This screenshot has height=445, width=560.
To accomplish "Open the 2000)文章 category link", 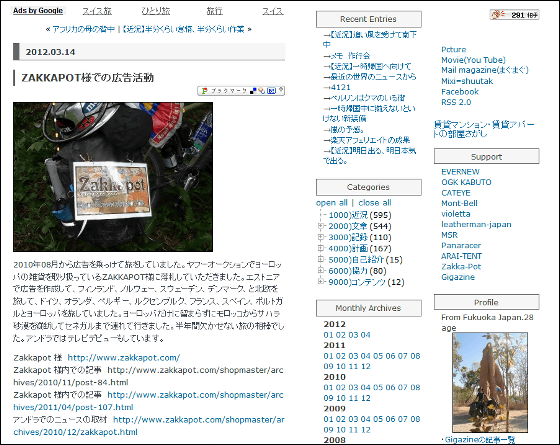I will 348,226.
